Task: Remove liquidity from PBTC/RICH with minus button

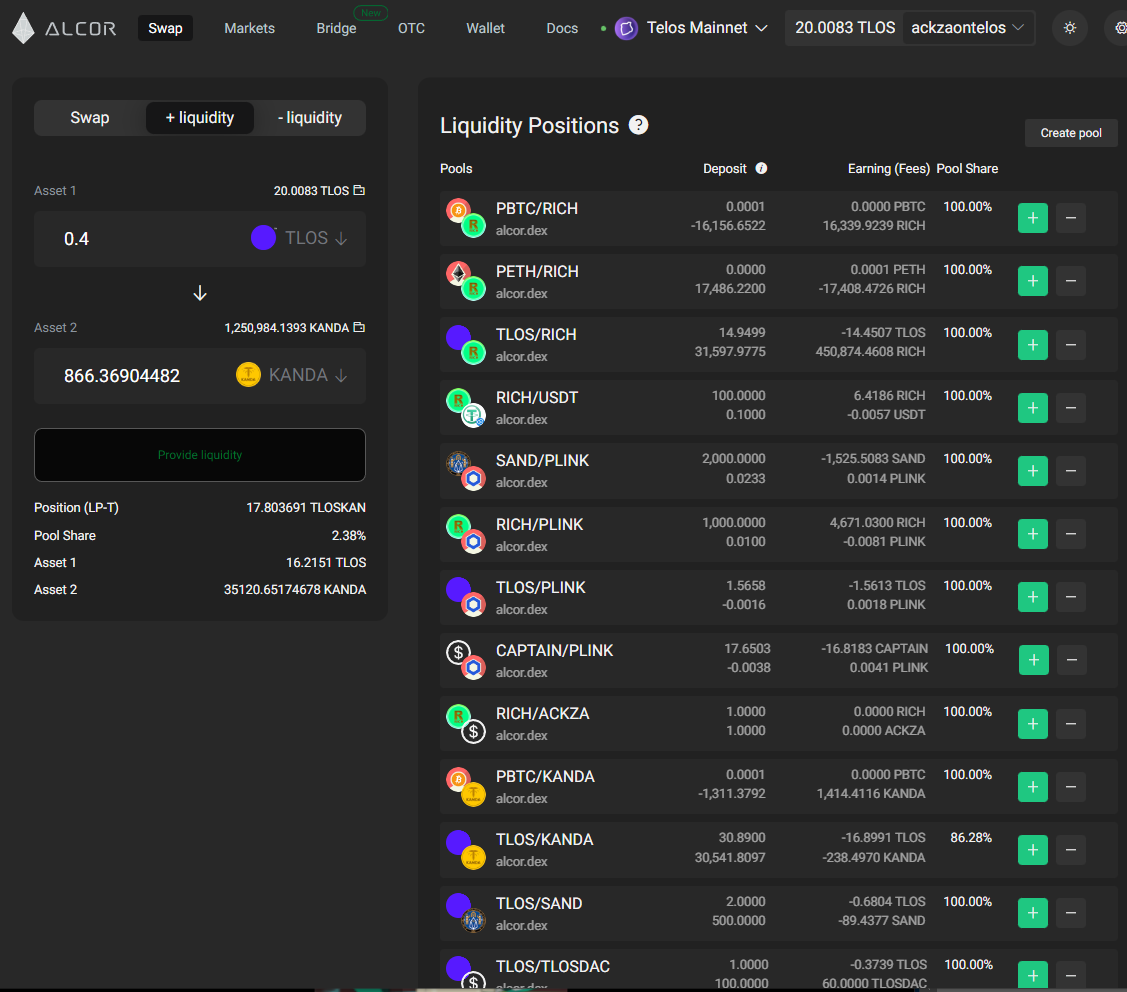Action: coord(1070,218)
